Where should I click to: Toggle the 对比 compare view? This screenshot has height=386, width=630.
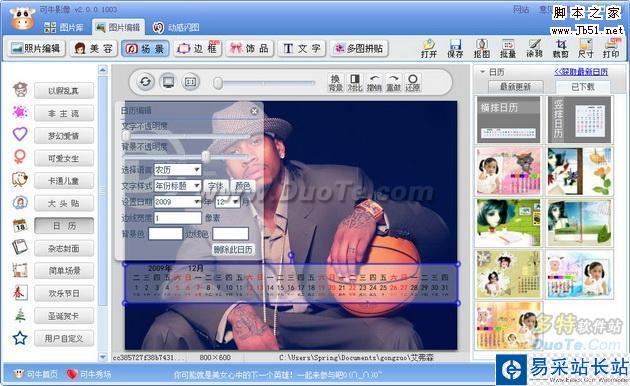click(x=355, y=83)
